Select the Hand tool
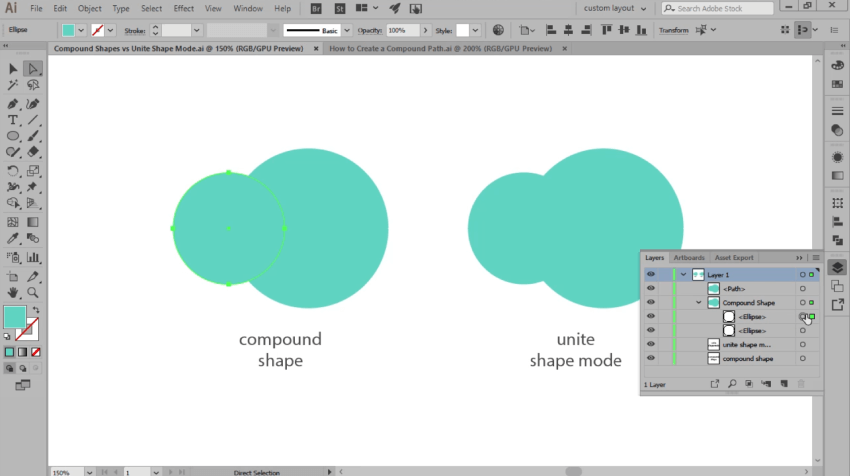Viewport: 850px width, 476px height. pos(14,293)
